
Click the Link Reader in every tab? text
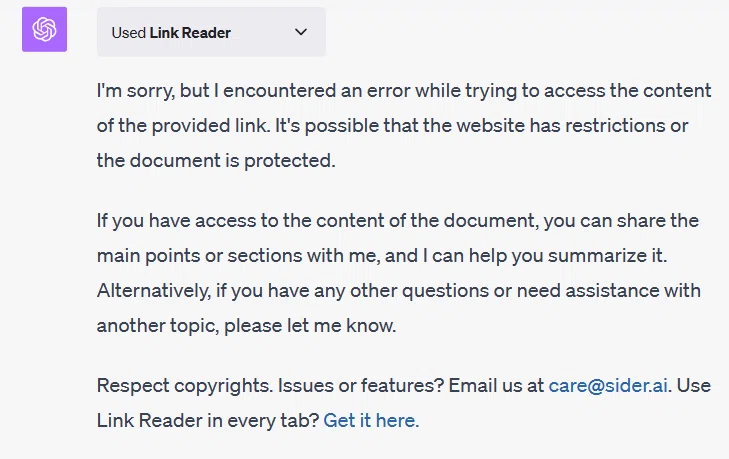tap(208, 420)
